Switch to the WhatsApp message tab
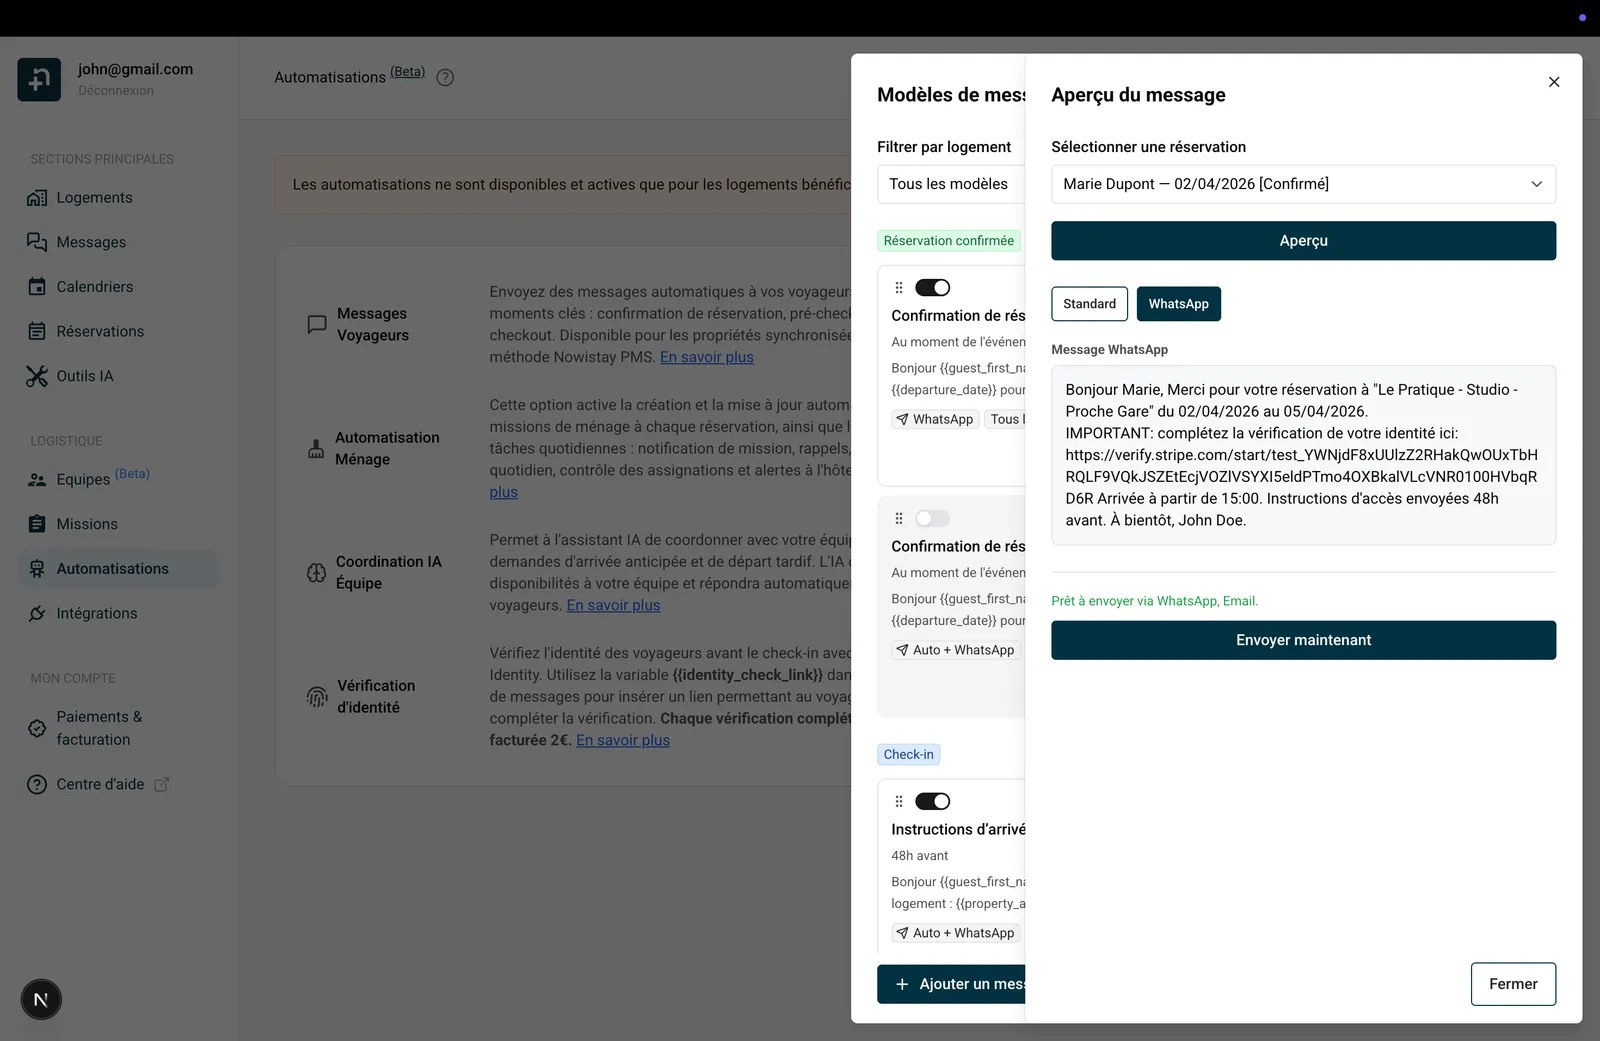 tap(1178, 304)
